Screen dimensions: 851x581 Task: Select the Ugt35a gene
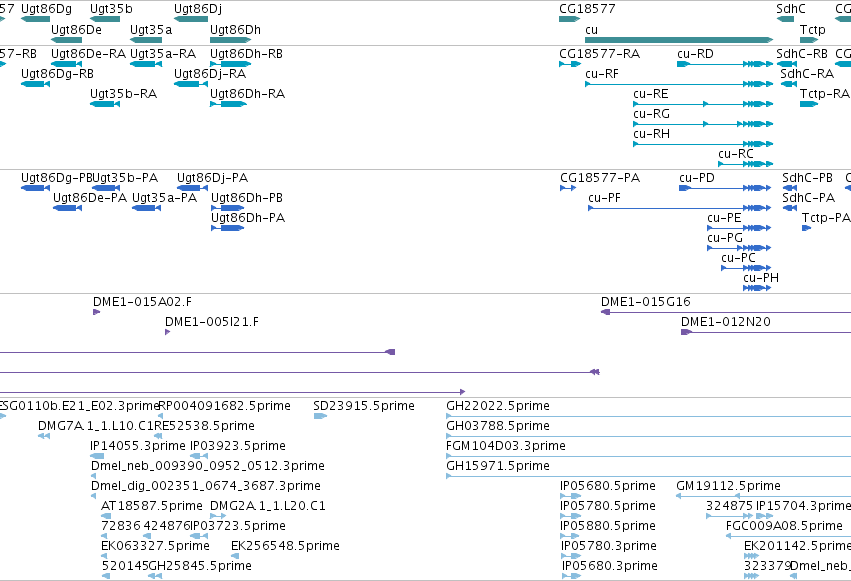[x=146, y=40]
